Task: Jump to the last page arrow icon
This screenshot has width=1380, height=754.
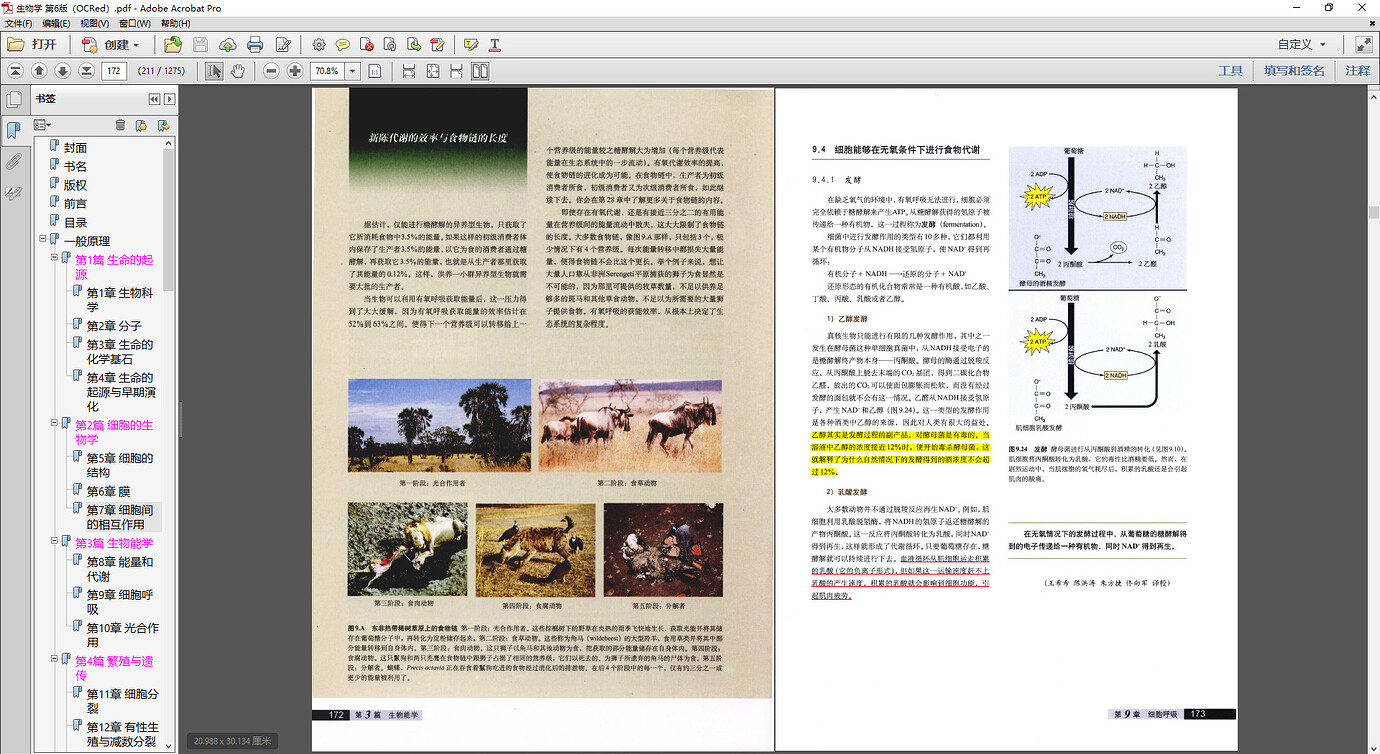Action: (86, 70)
